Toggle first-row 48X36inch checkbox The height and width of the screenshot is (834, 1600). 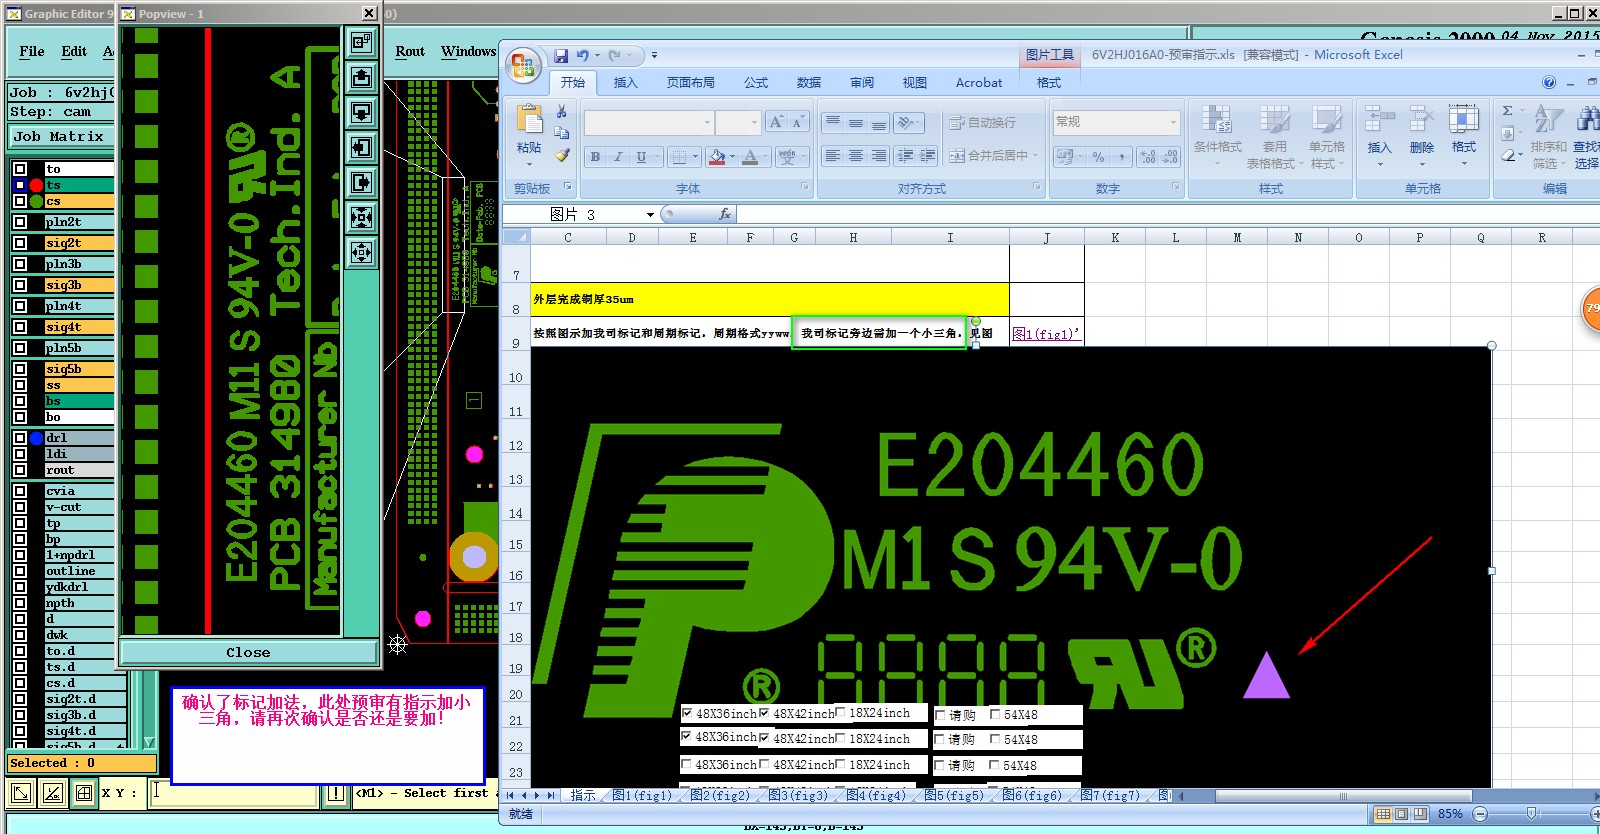687,714
